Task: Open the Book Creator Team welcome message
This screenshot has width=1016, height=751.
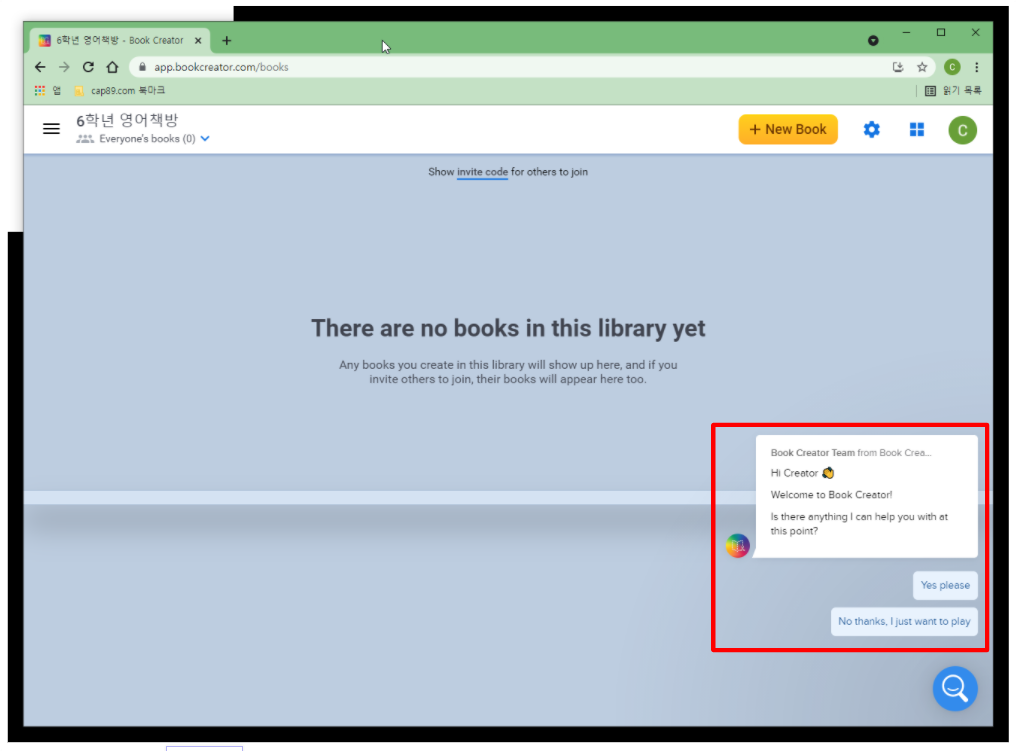Action: (866, 496)
